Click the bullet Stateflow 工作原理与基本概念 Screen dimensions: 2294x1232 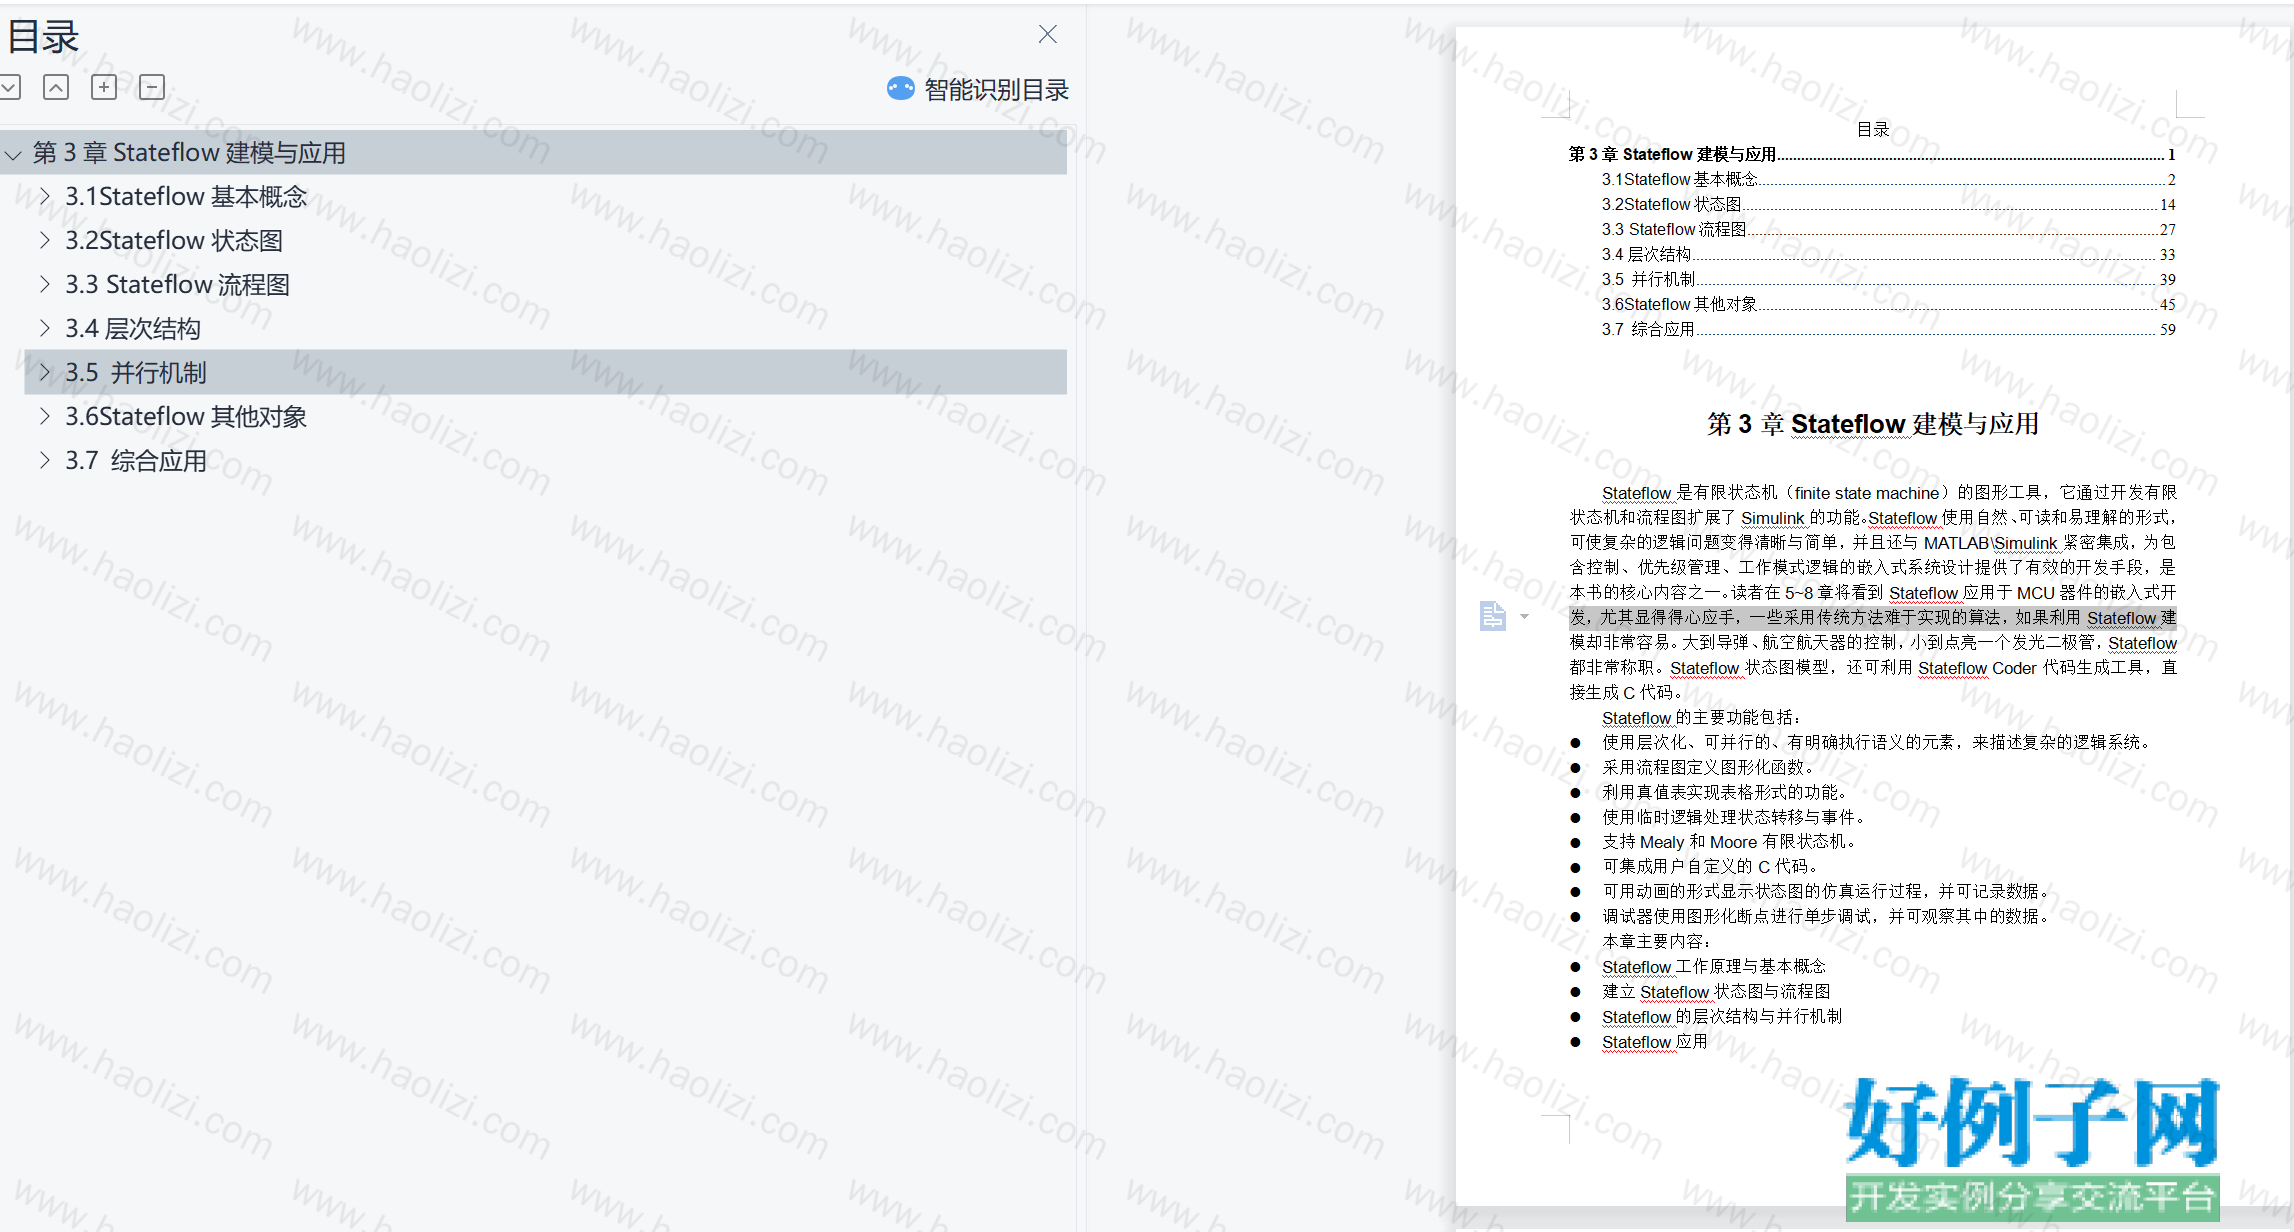[x=1714, y=966]
